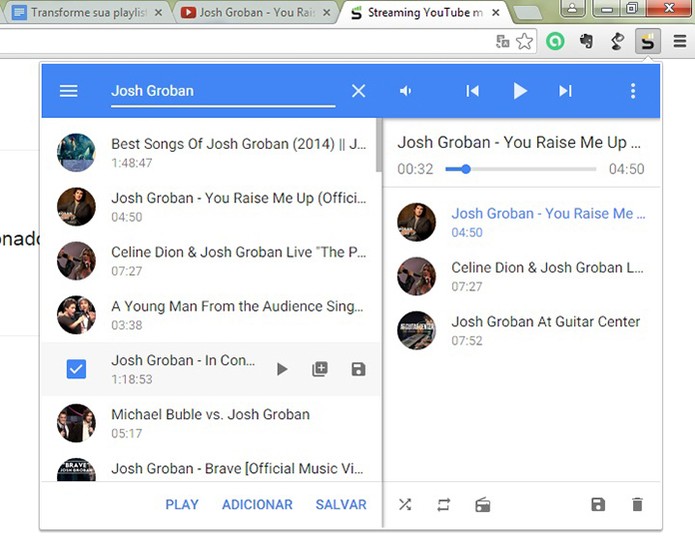Click the ADICIONAR button

[257, 505]
